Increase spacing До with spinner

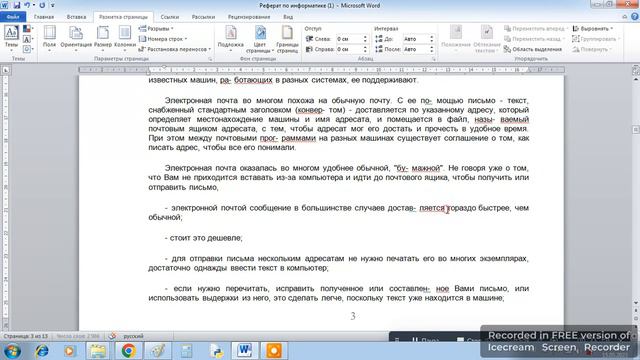432,37
